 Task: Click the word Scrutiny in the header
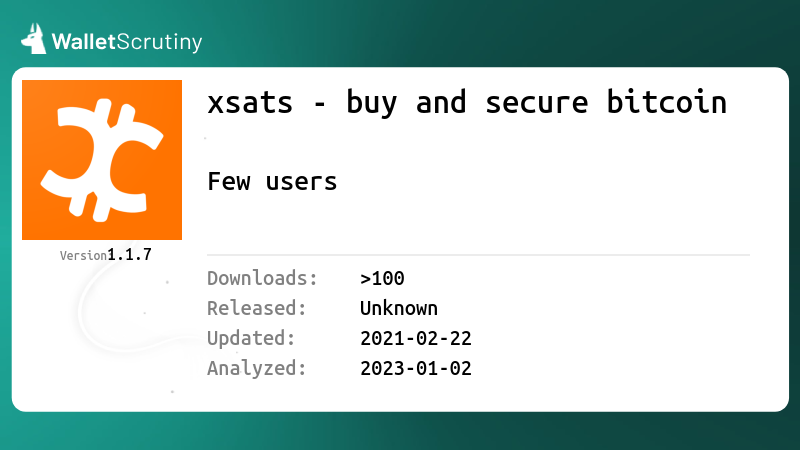pos(160,42)
